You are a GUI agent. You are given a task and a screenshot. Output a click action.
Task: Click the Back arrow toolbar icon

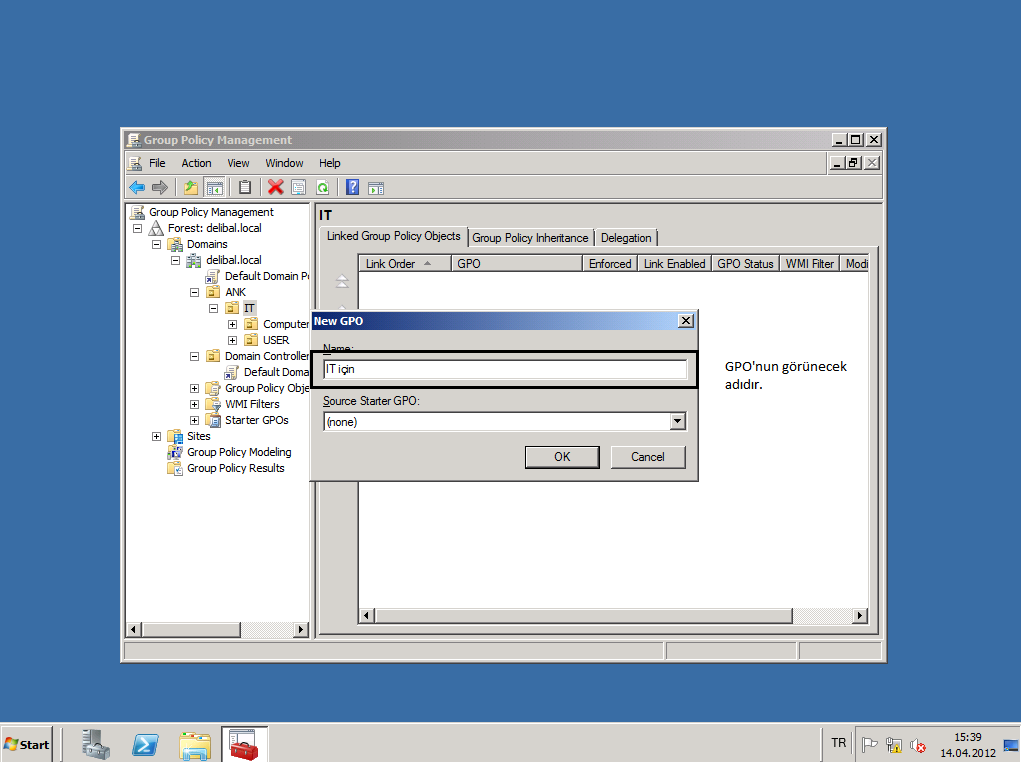137,187
